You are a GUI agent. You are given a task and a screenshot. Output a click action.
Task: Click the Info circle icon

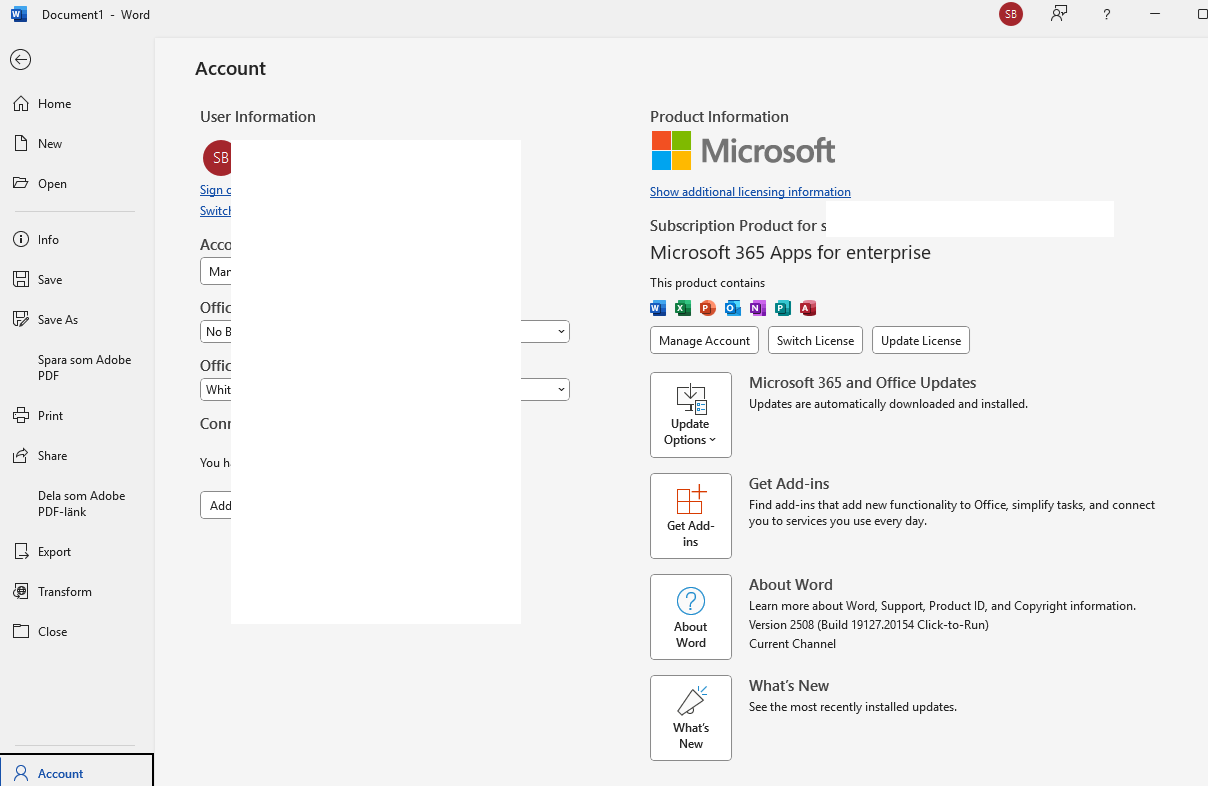click(20, 240)
